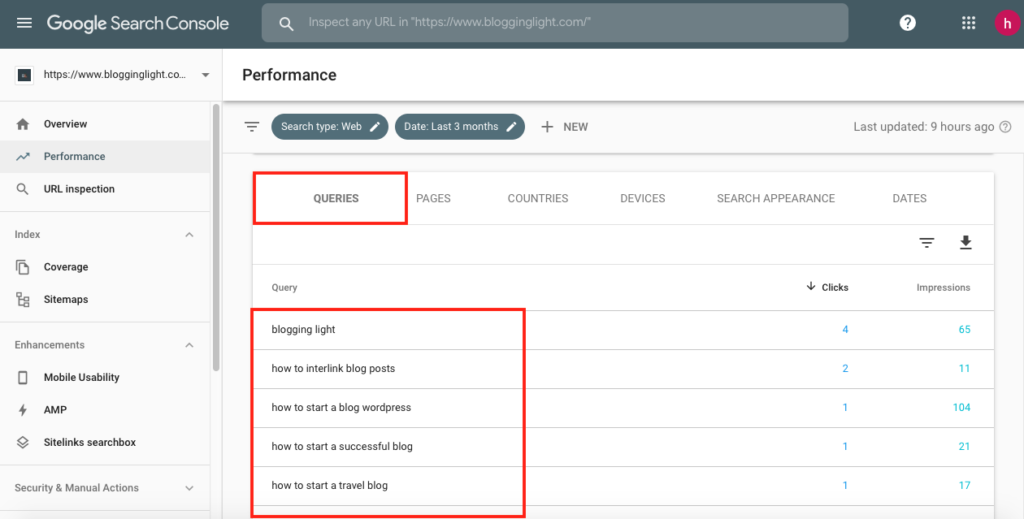Click the Sitelinks searchbox layers icon

pyautogui.click(x=23, y=443)
